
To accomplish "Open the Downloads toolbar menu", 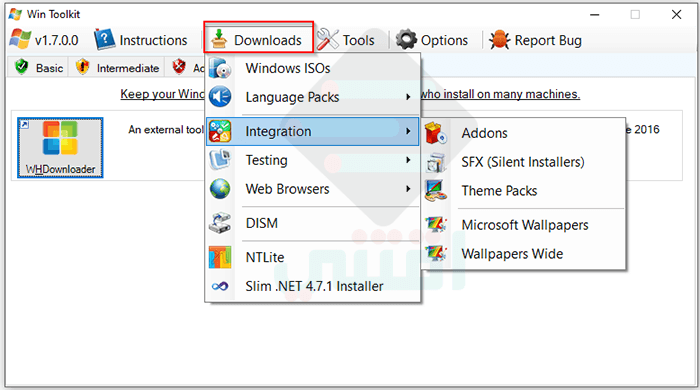I will pyautogui.click(x=258, y=40).
